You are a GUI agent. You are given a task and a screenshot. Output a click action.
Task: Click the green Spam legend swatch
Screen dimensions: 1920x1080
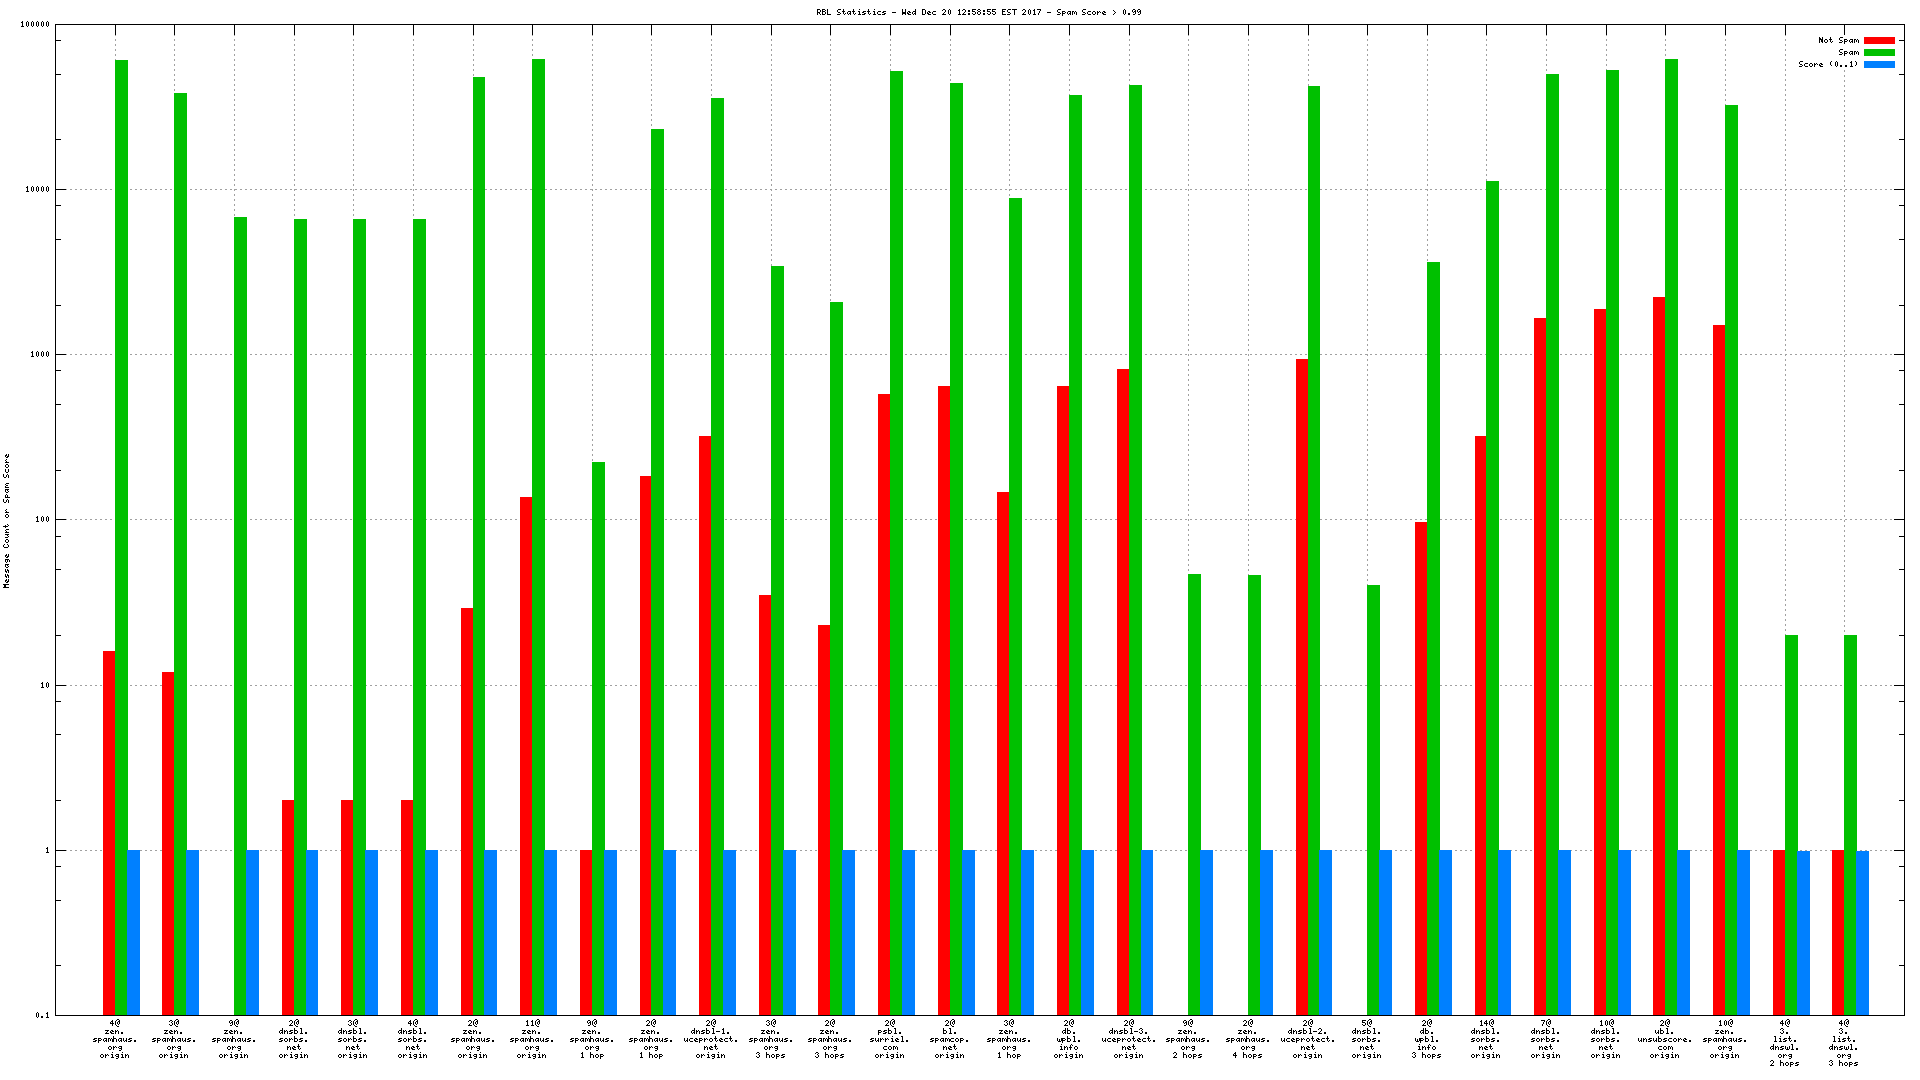tap(1879, 53)
